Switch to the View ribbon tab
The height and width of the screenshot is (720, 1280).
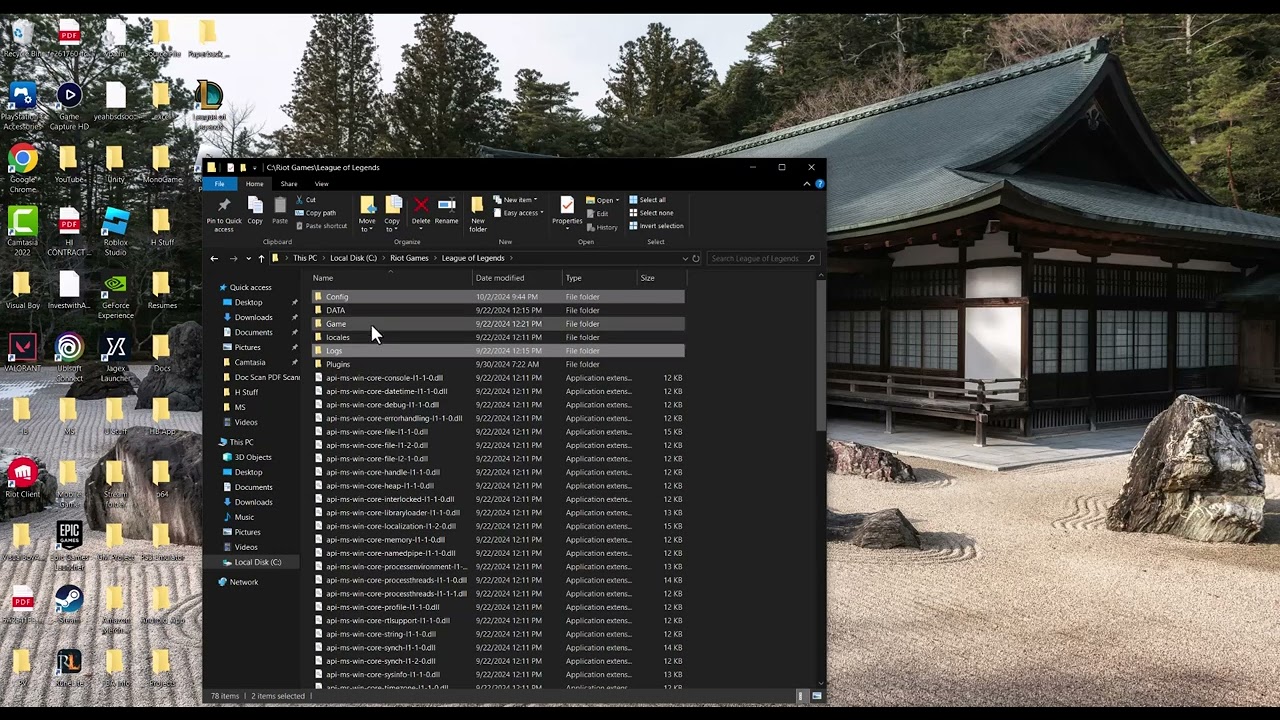click(322, 184)
